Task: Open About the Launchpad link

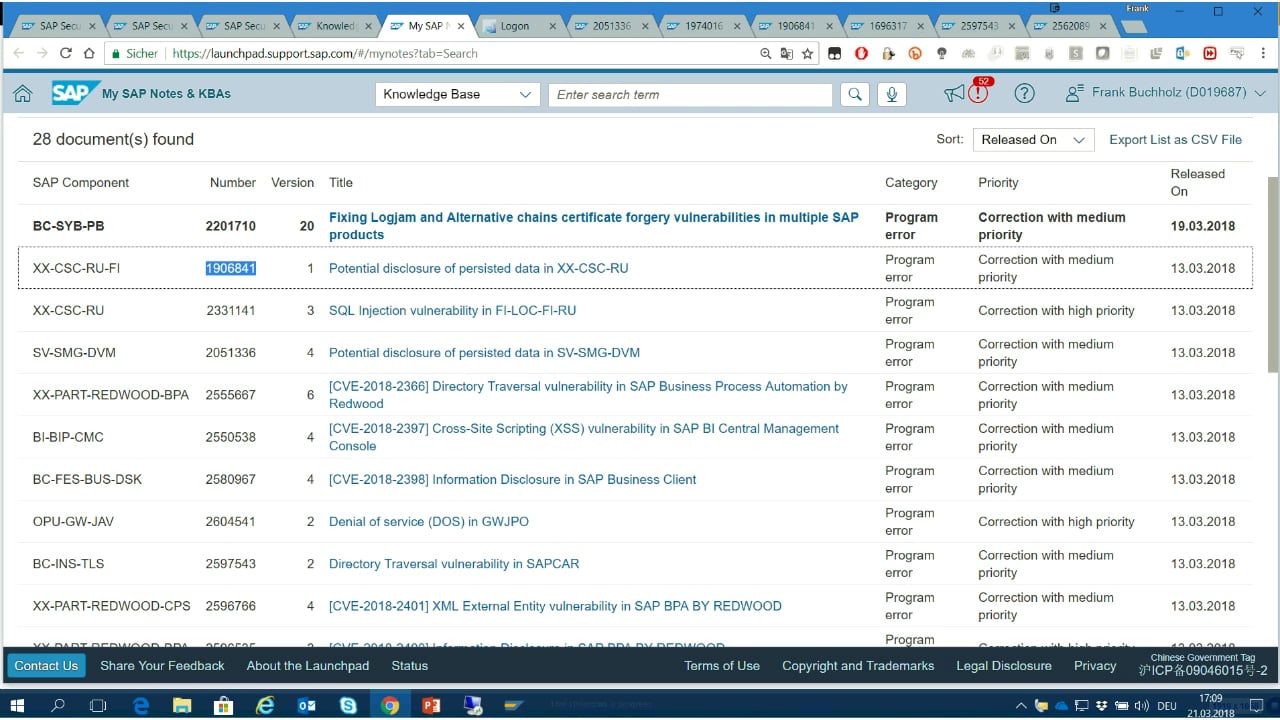Action: (308, 666)
